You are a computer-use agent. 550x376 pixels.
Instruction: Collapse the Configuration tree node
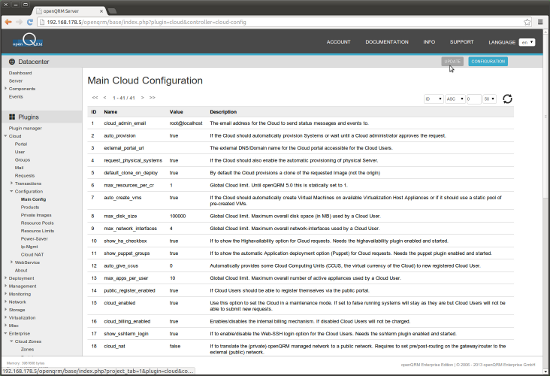click(12, 191)
